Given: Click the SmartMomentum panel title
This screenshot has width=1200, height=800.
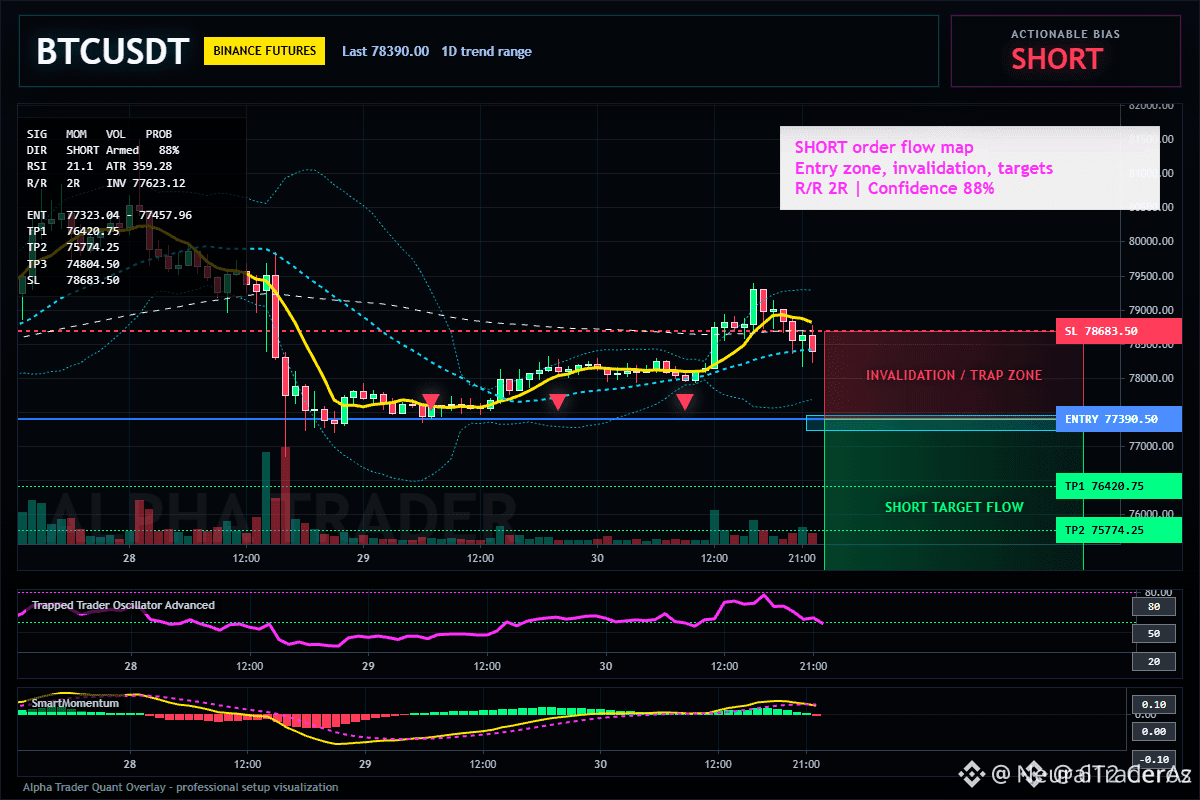Looking at the screenshot, I should point(75,703).
